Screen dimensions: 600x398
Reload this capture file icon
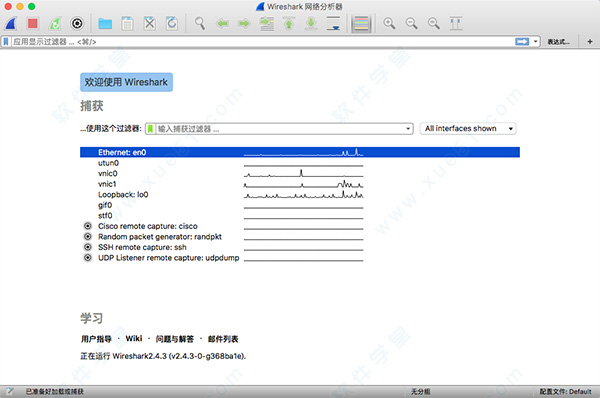[172, 24]
